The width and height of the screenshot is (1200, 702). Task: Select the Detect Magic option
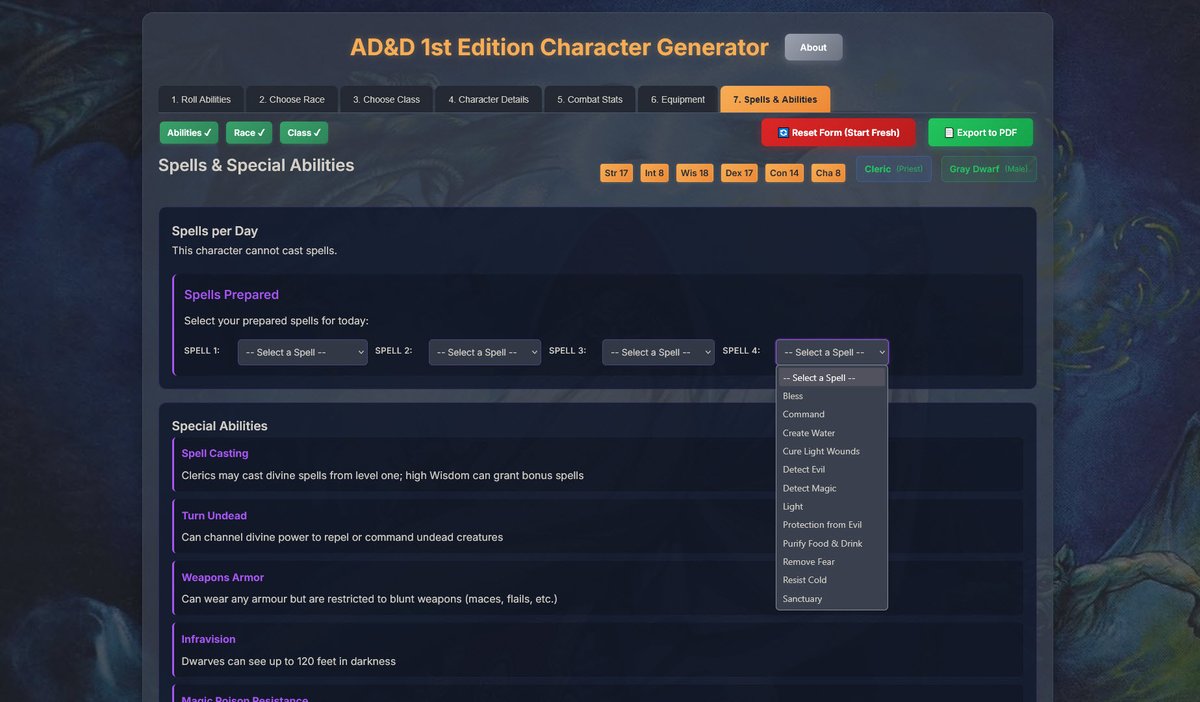832,488
